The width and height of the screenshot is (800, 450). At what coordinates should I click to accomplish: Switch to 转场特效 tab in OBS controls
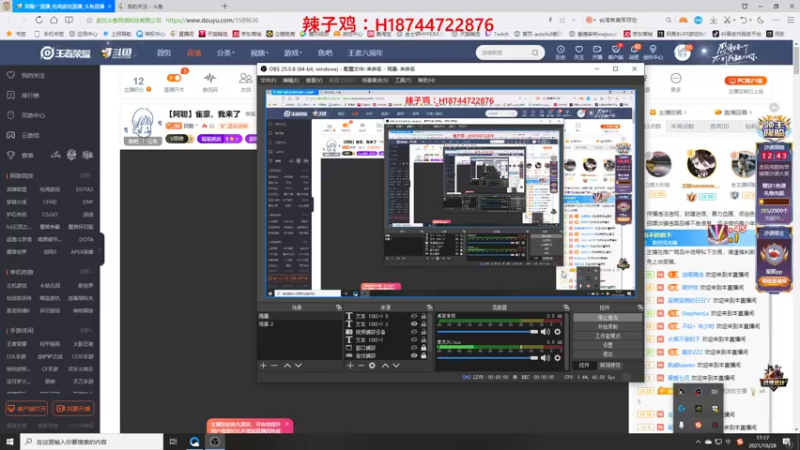[610, 365]
